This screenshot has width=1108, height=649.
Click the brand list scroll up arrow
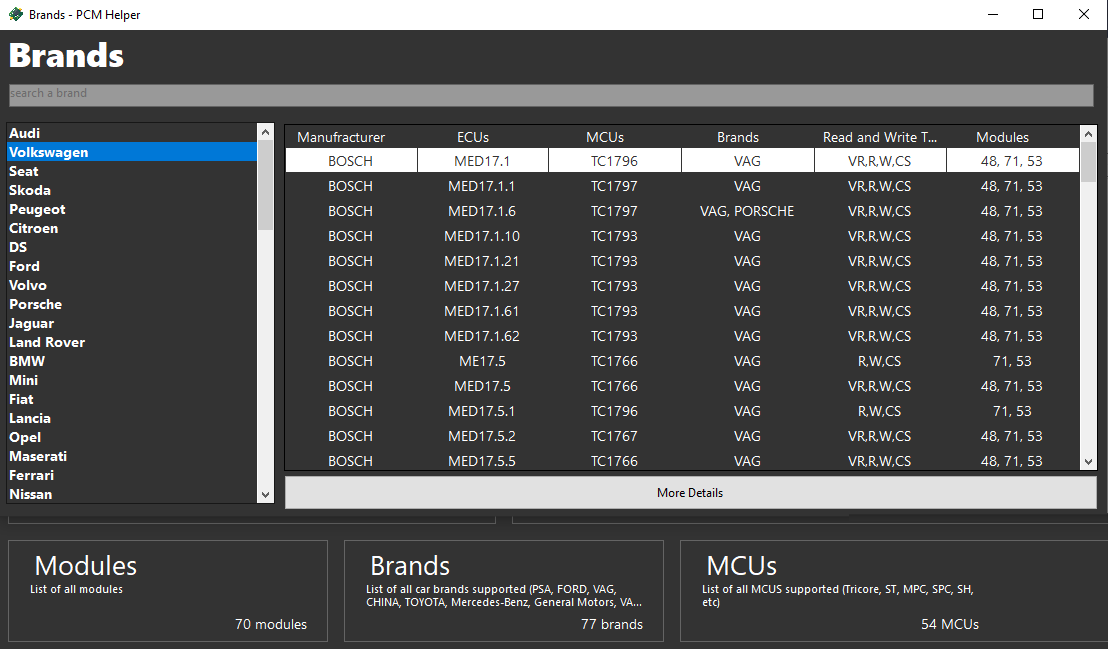point(266,132)
